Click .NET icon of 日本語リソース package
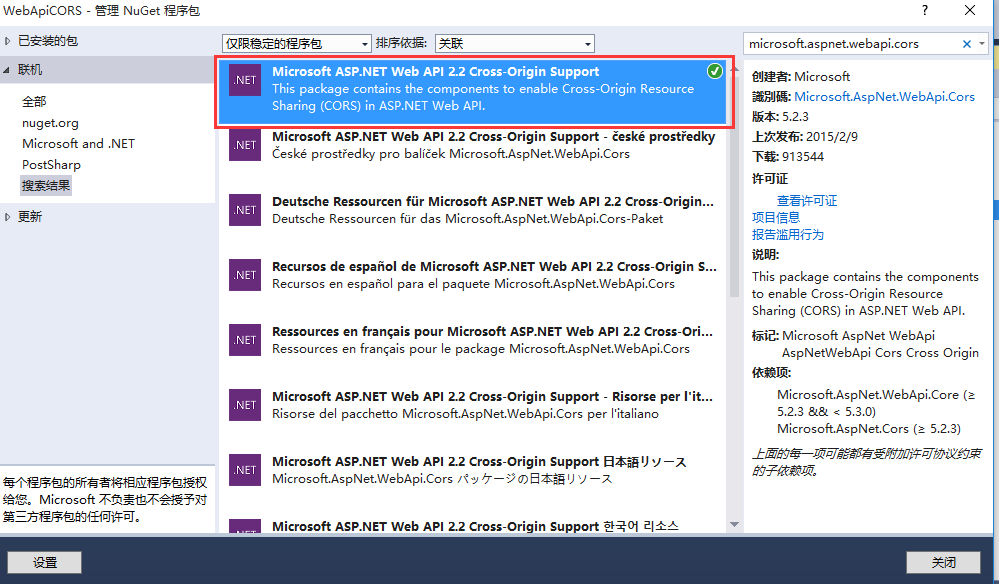This screenshot has width=999, height=584. [x=245, y=469]
